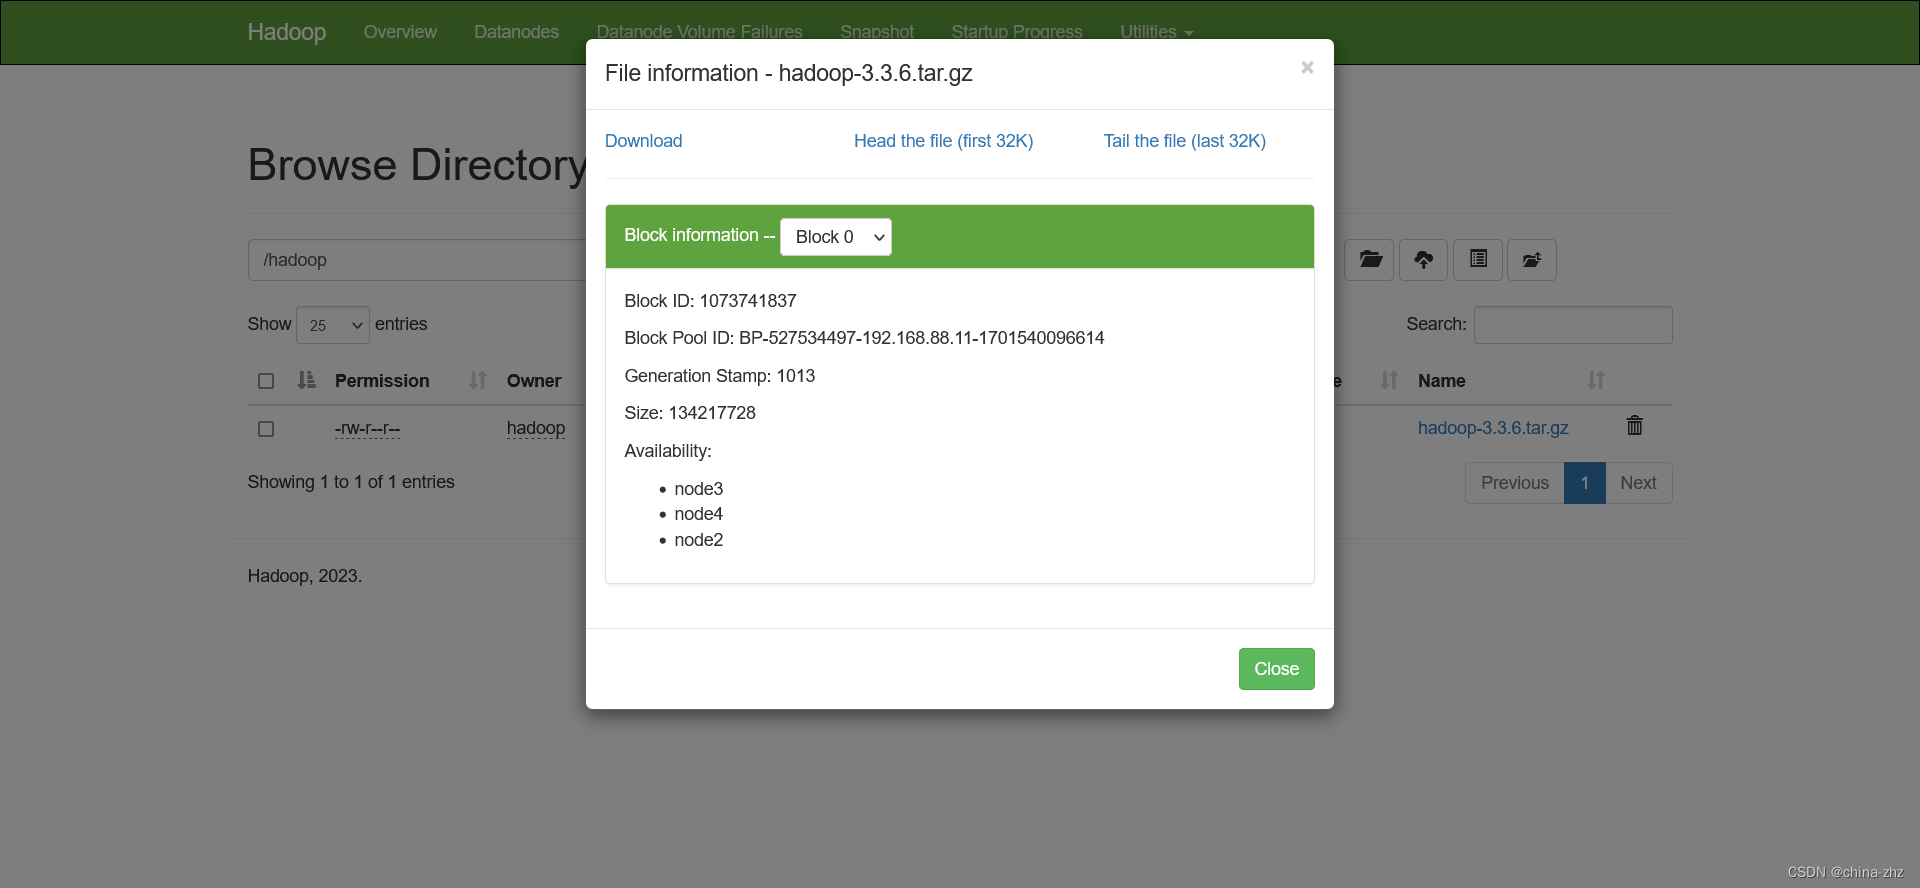This screenshot has height=888, width=1920.
Task: Click the sort arrows left of Name header
Action: click(1389, 380)
